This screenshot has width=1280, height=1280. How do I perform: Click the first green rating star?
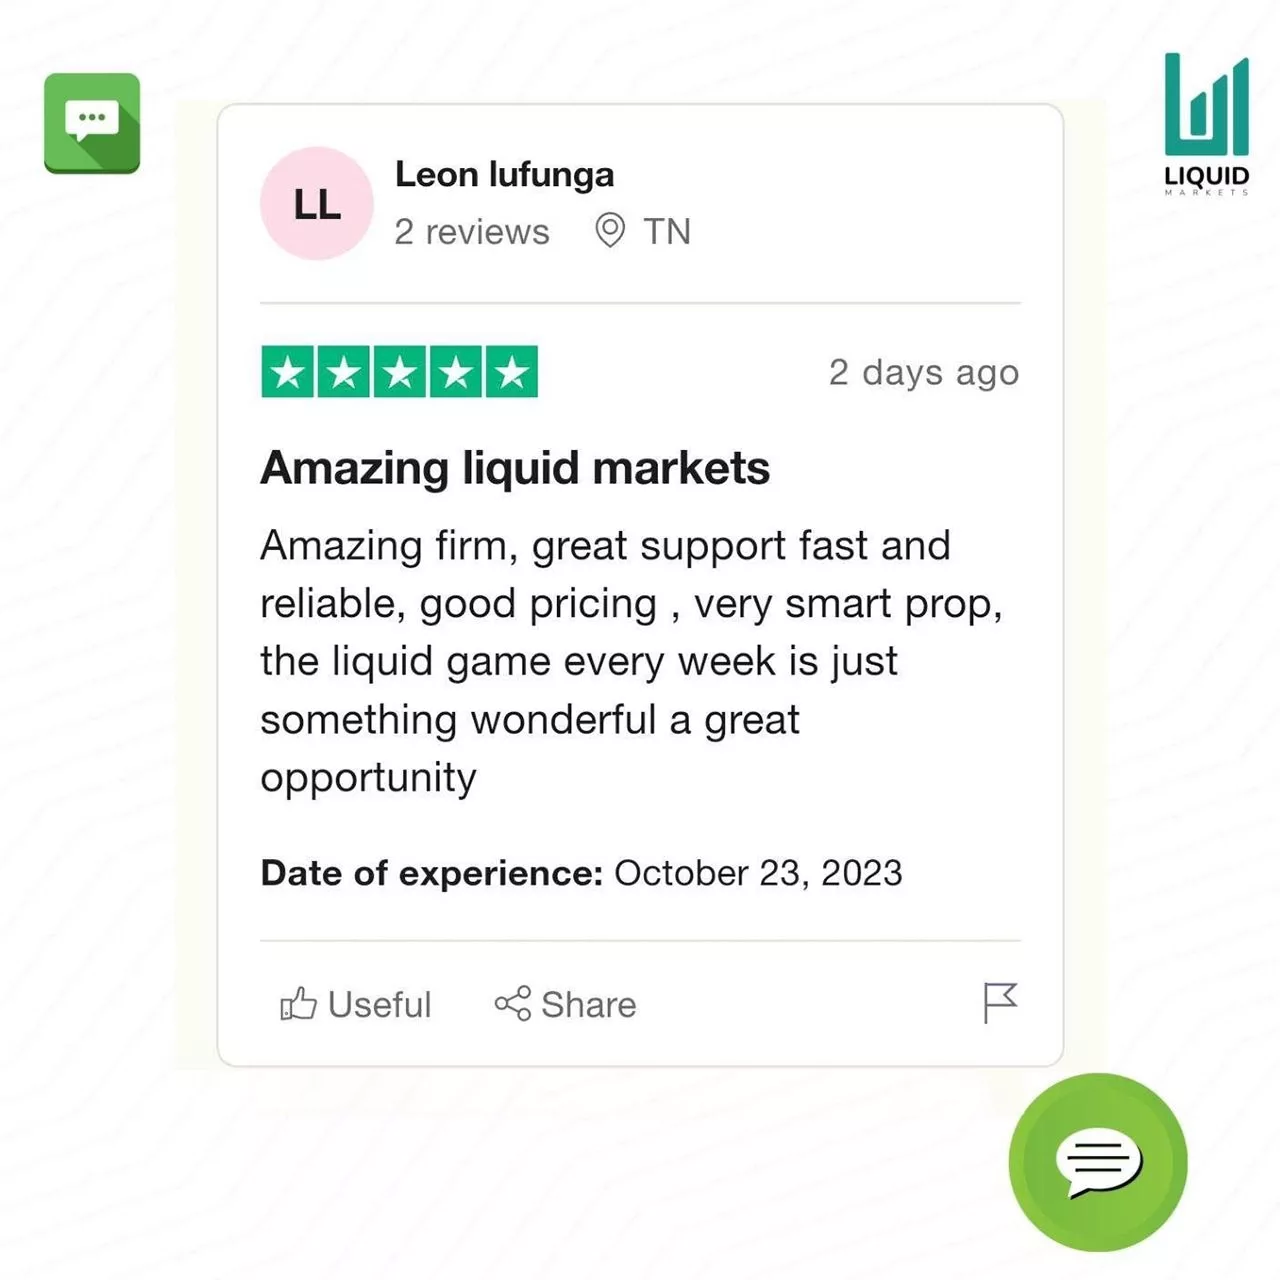[288, 372]
